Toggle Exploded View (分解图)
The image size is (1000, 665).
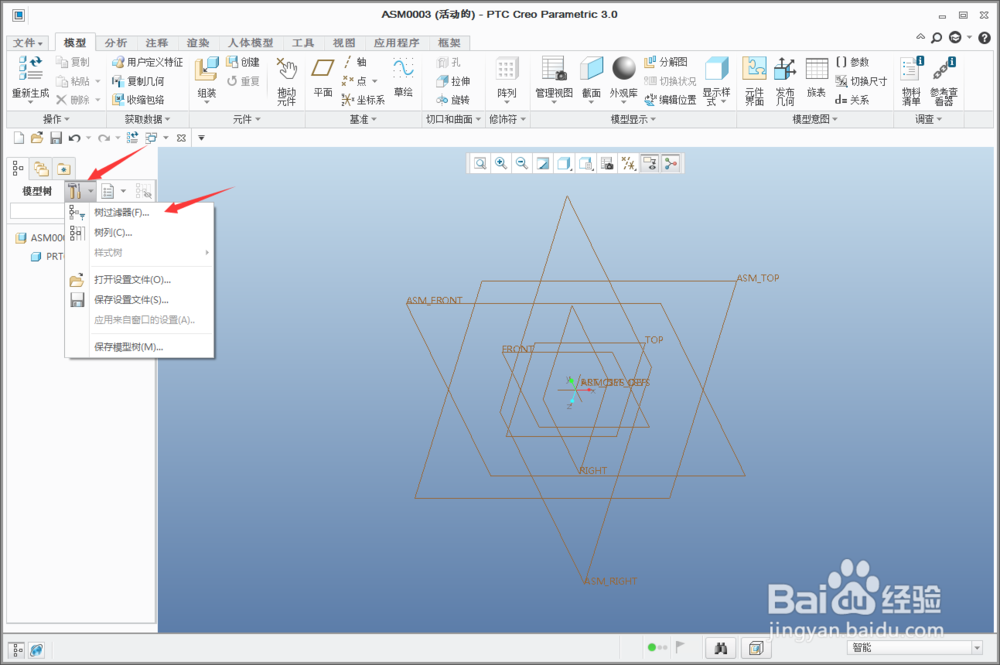point(666,62)
